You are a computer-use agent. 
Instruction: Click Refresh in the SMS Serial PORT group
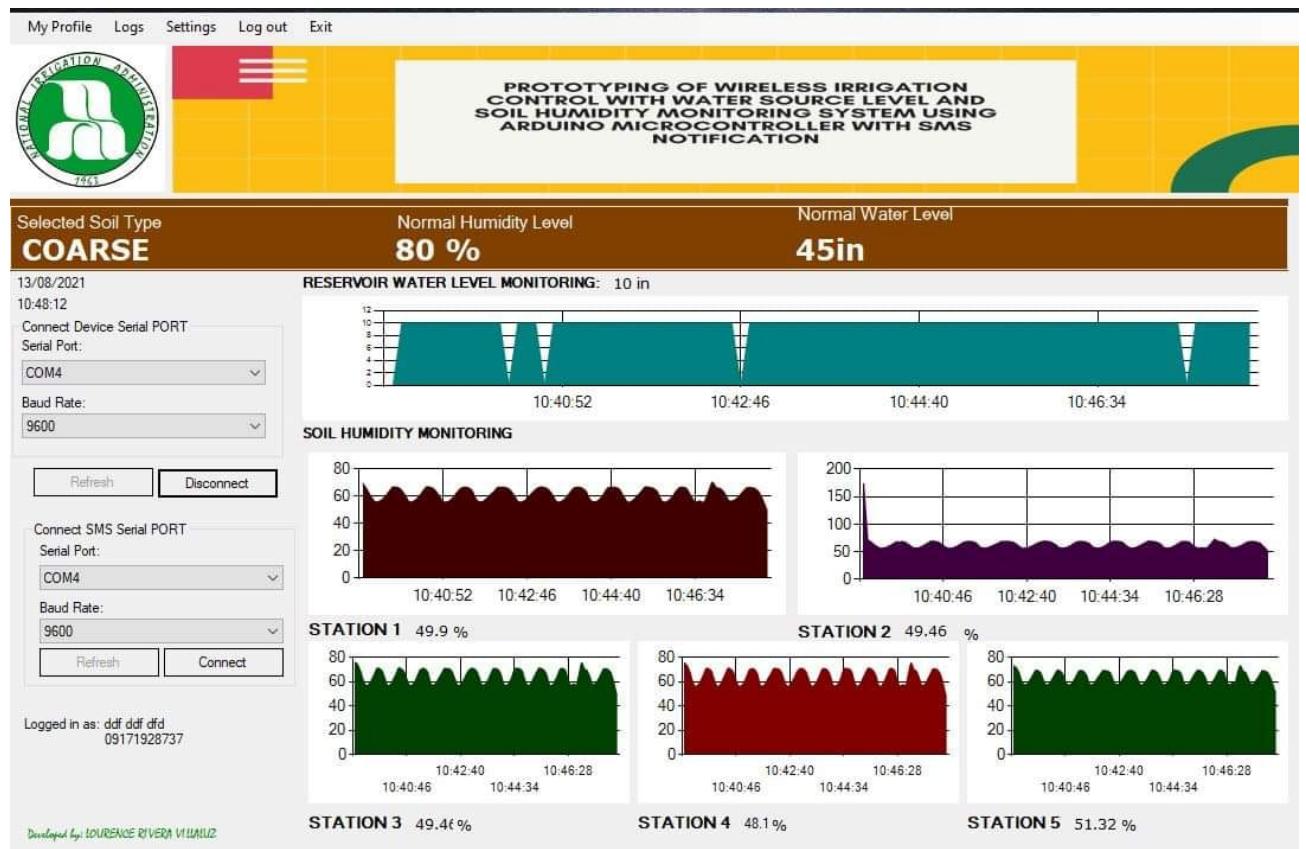99,662
